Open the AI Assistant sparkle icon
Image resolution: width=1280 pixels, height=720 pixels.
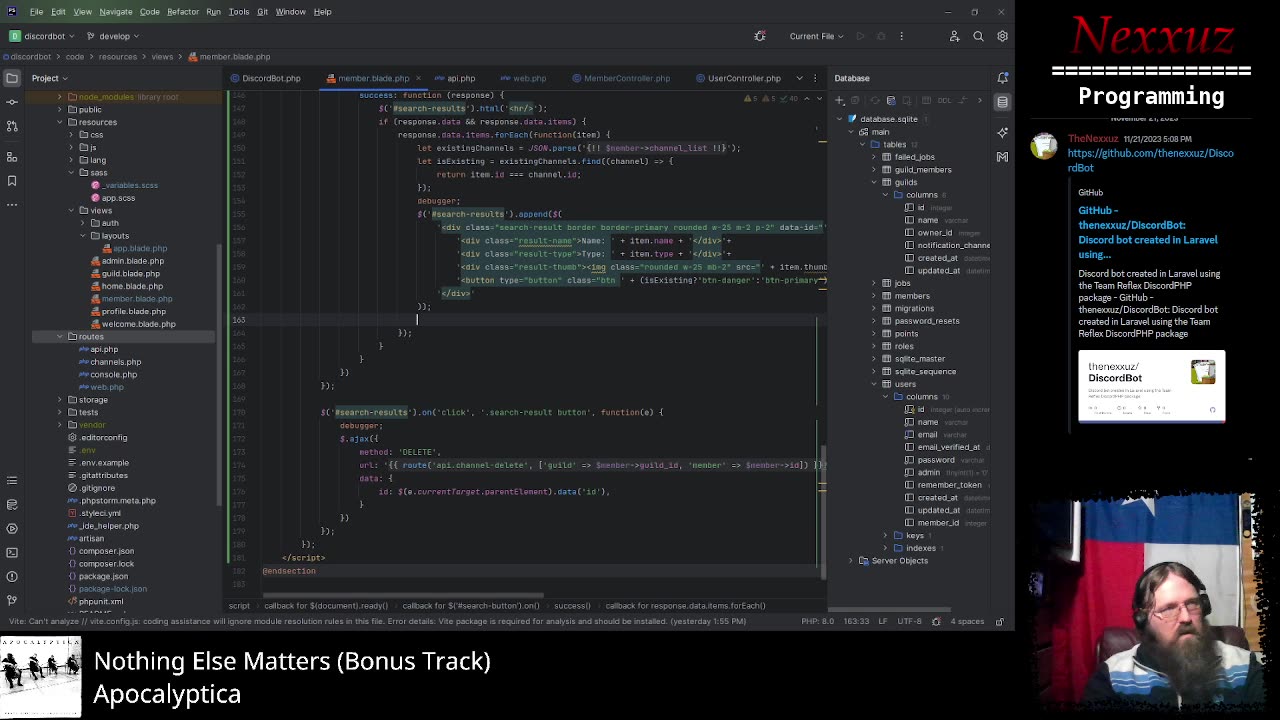pos(1002,132)
